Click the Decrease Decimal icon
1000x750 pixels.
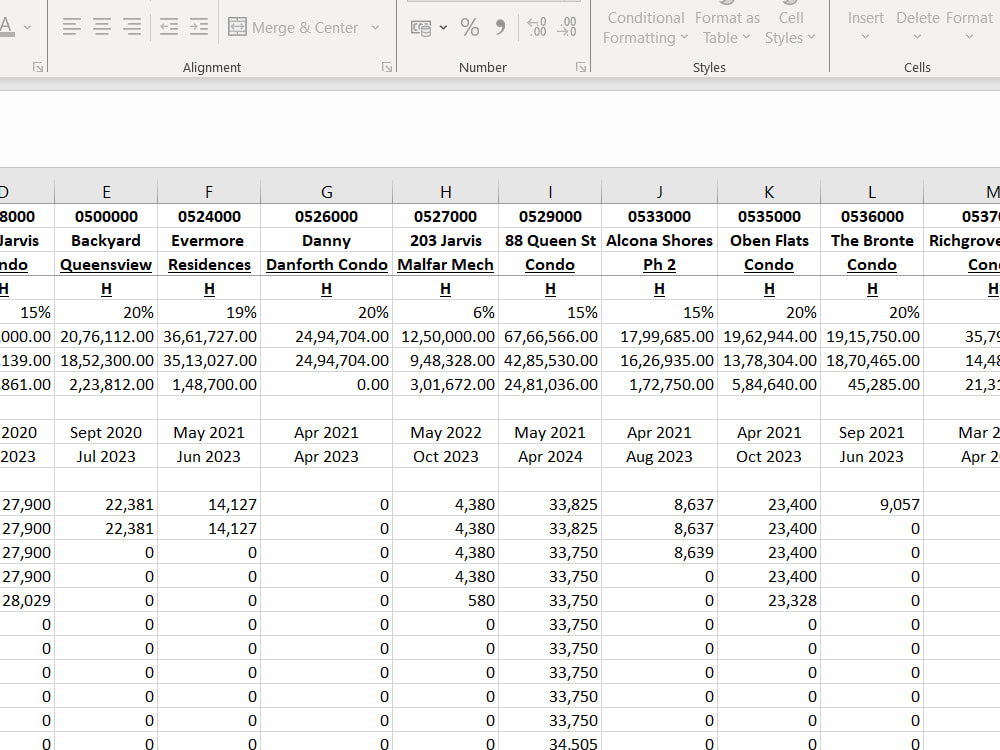point(567,27)
